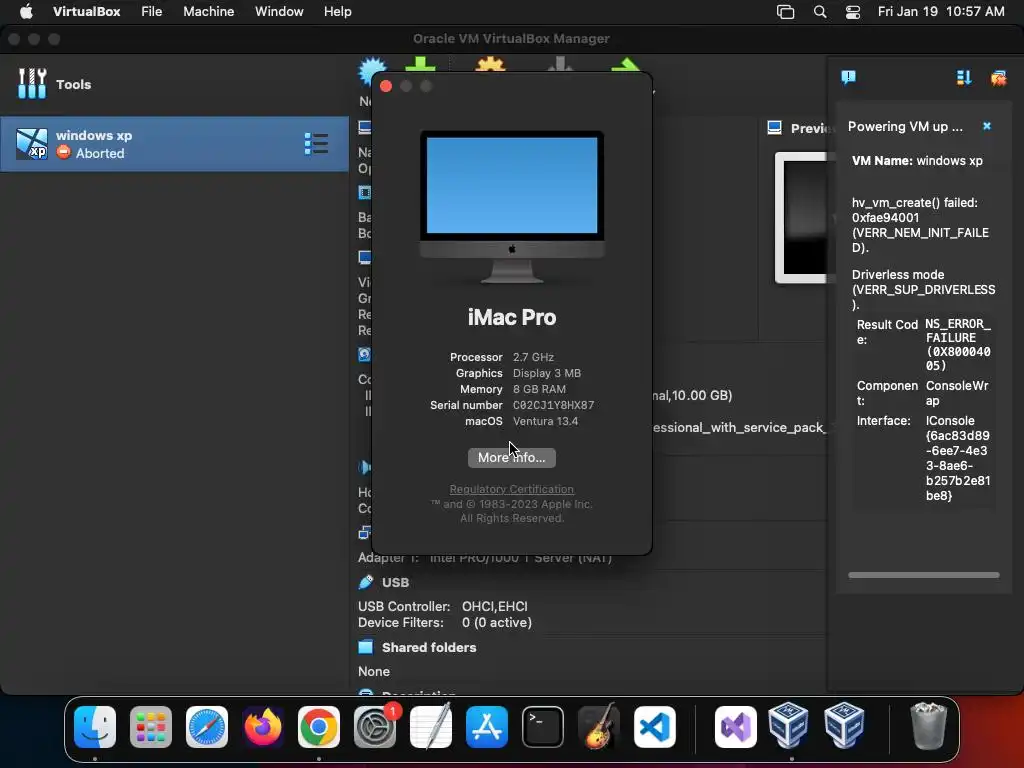The width and height of the screenshot is (1024, 768).
Task: Click the red Aborted status icon
Action: pos(63,152)
